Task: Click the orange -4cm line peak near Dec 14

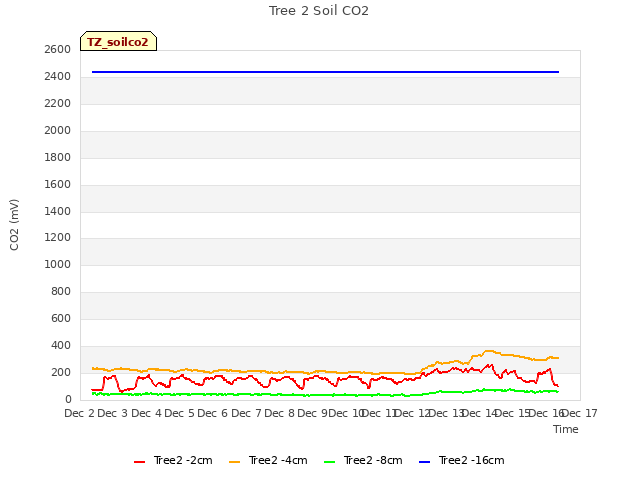Action: (489, 351)
